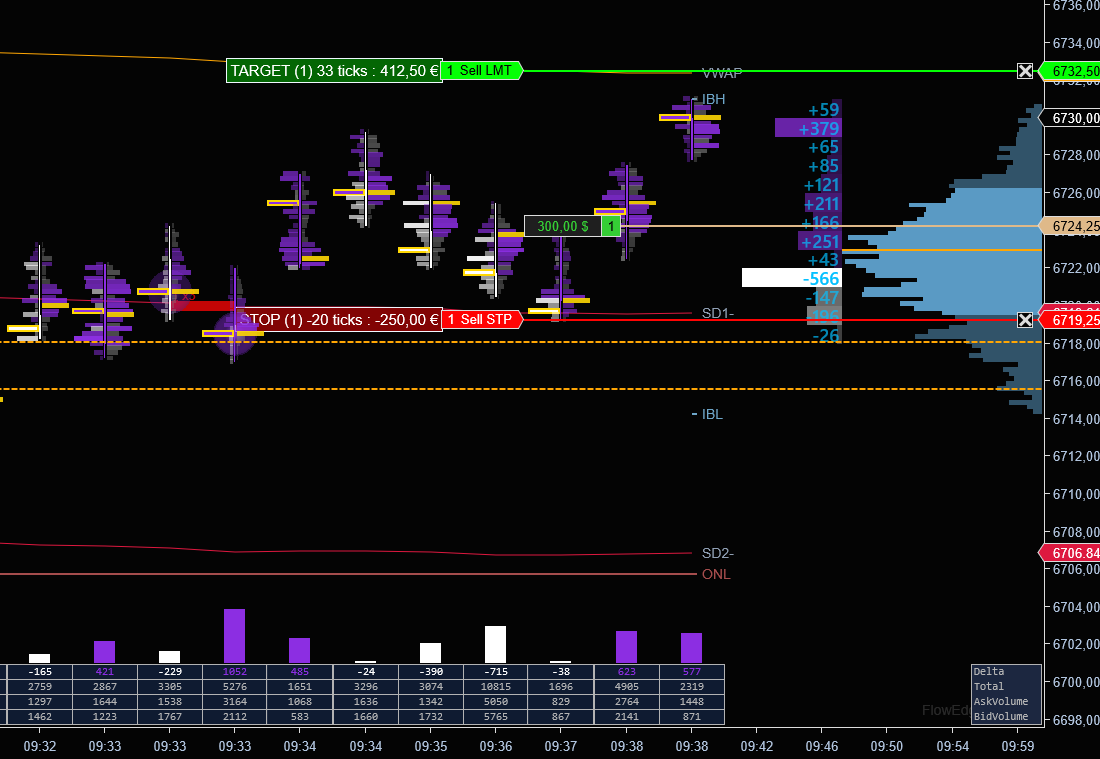The width and height of the screenshot is (1100, 759).
Task: Click the tall purple delta bar for 1052
Action: click(x=234, y=636)
